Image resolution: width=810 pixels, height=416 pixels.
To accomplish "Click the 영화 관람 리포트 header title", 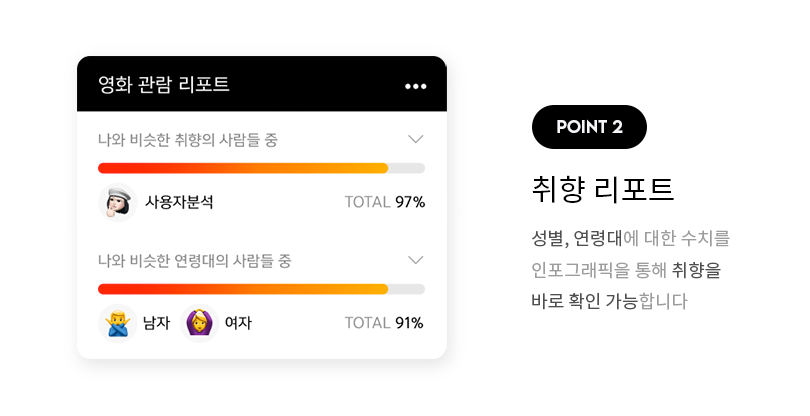I will point(164,84).
